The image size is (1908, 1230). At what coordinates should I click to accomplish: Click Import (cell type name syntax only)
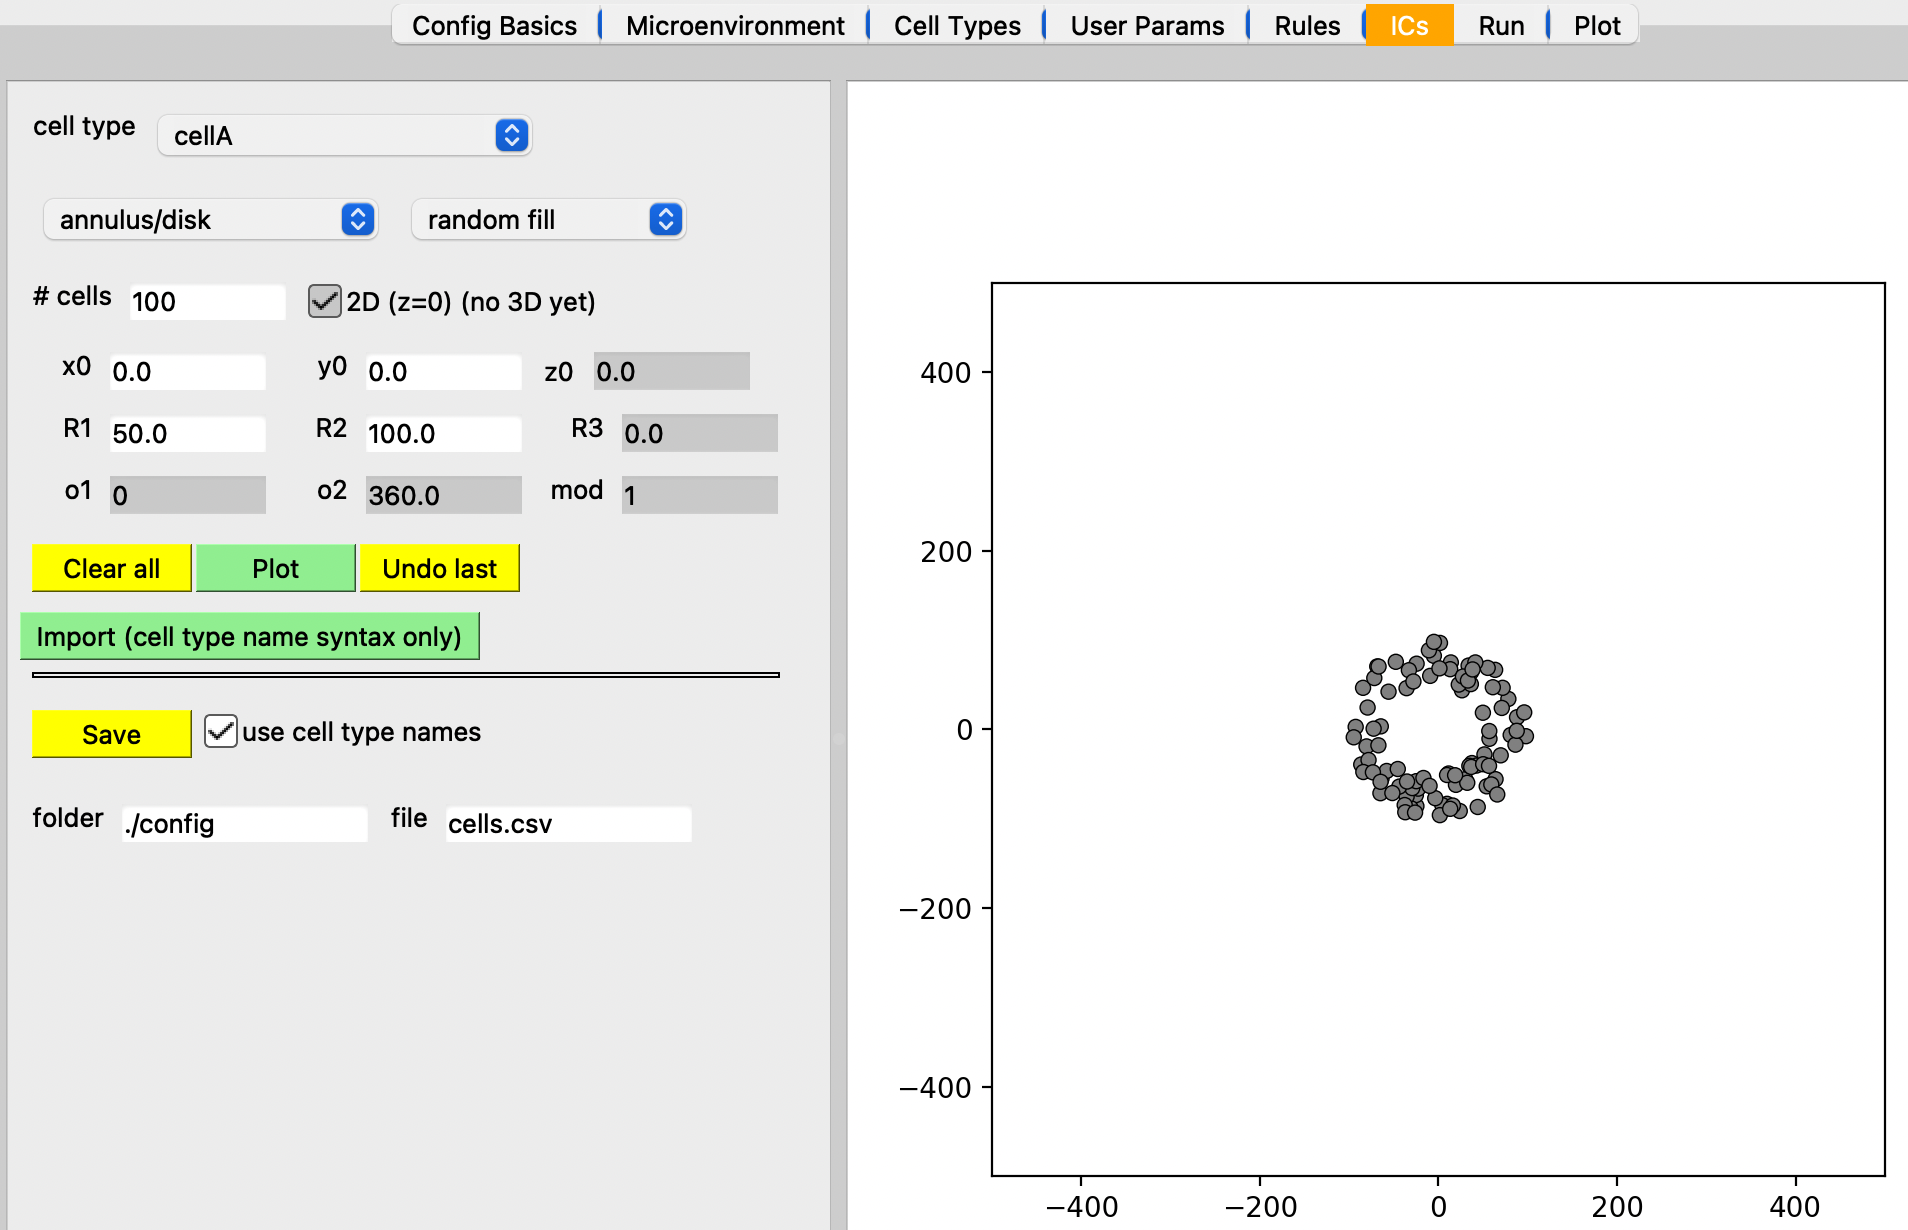tap(249, 636)
